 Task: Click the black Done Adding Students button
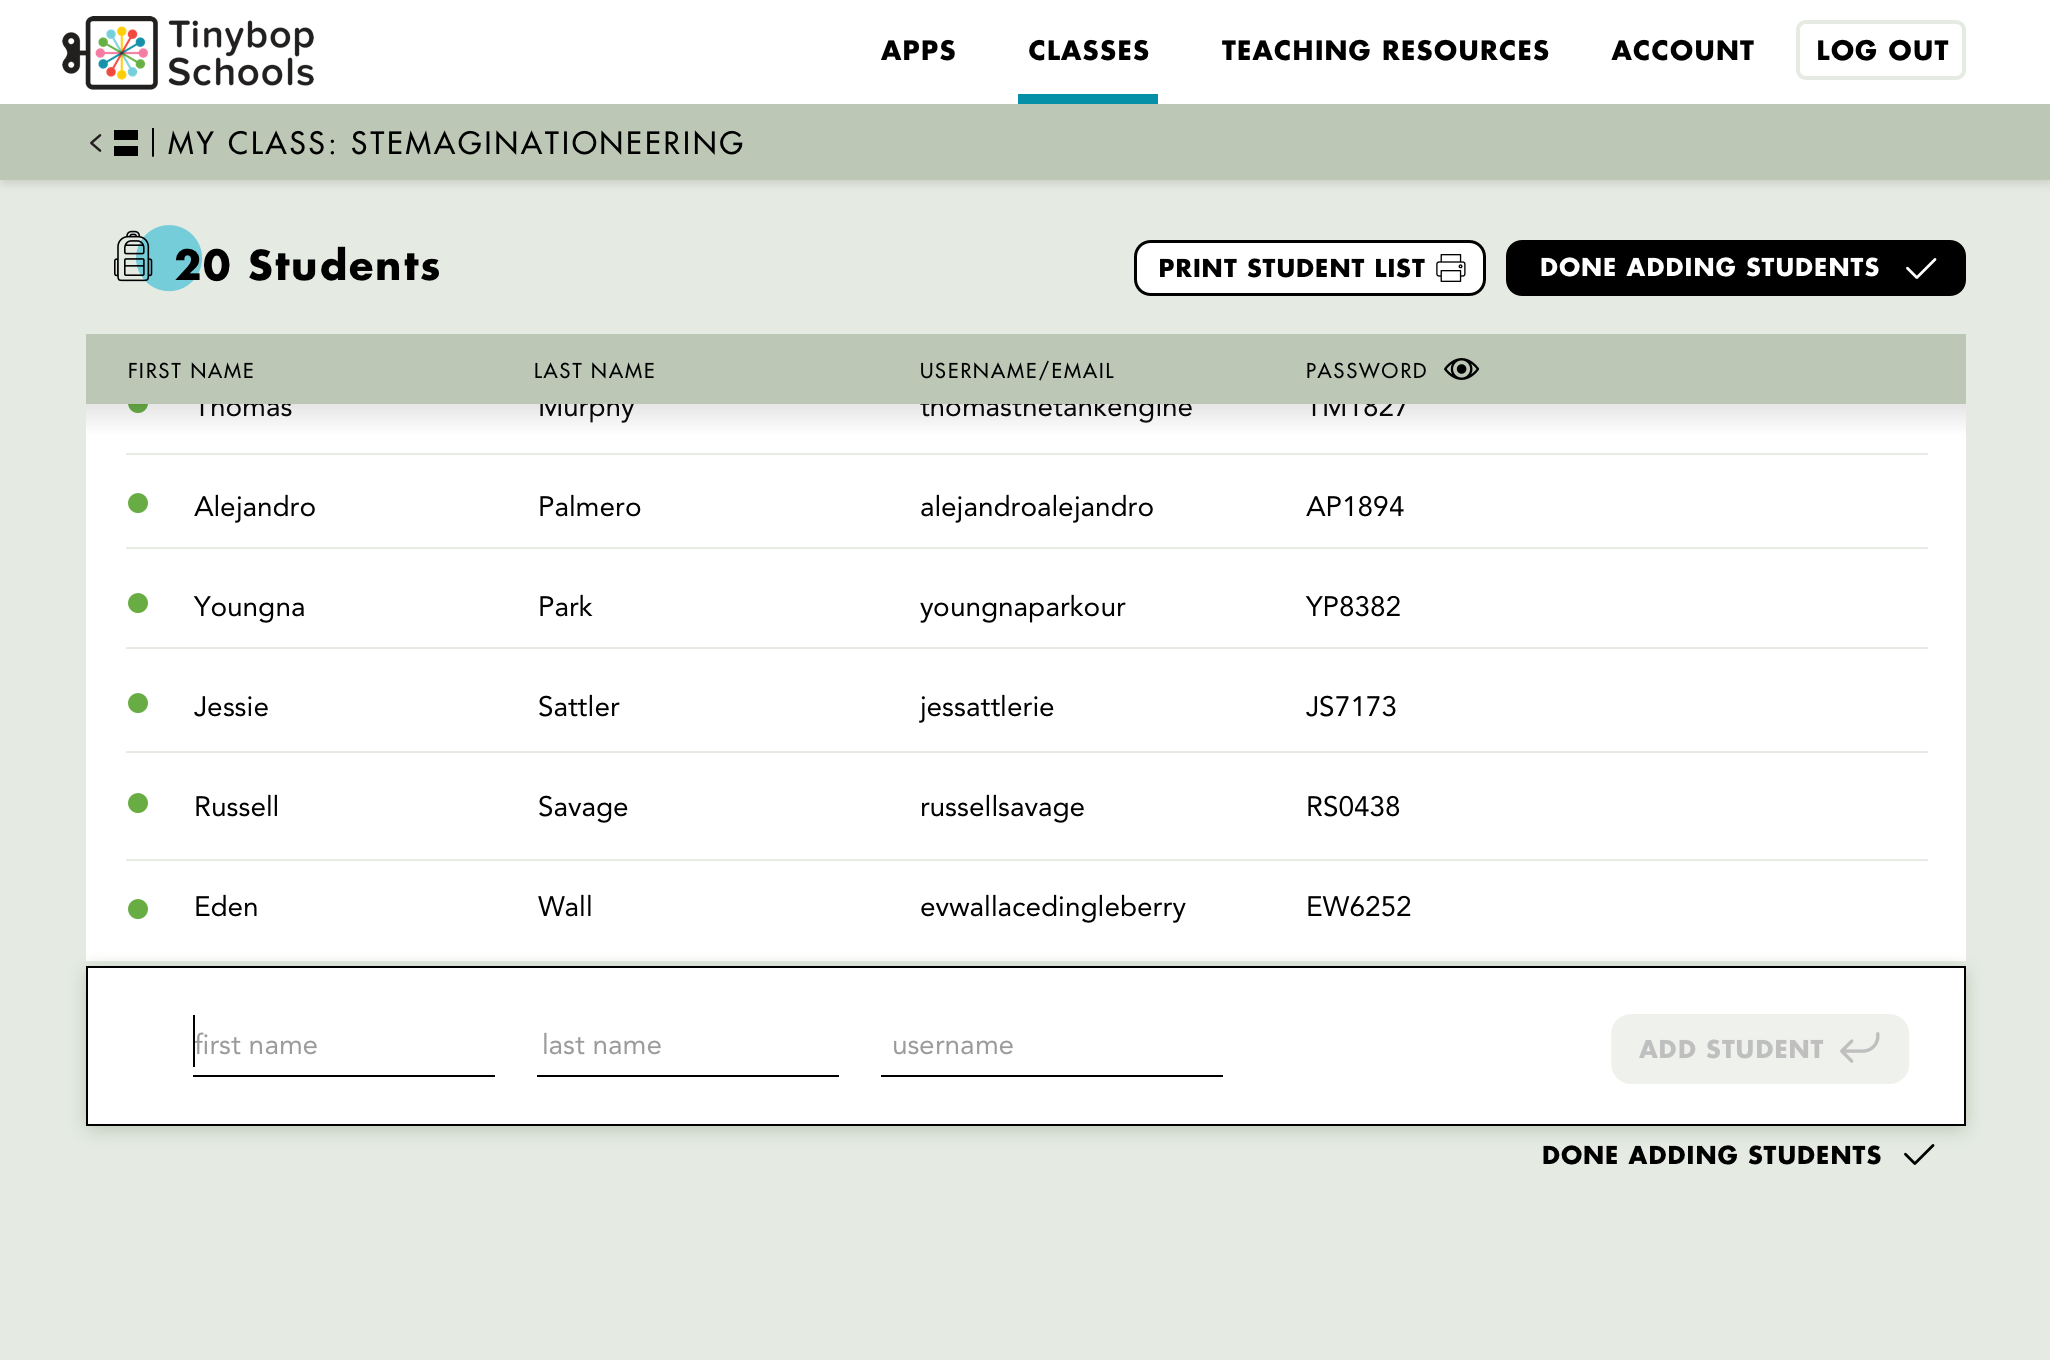[1735, 268]
